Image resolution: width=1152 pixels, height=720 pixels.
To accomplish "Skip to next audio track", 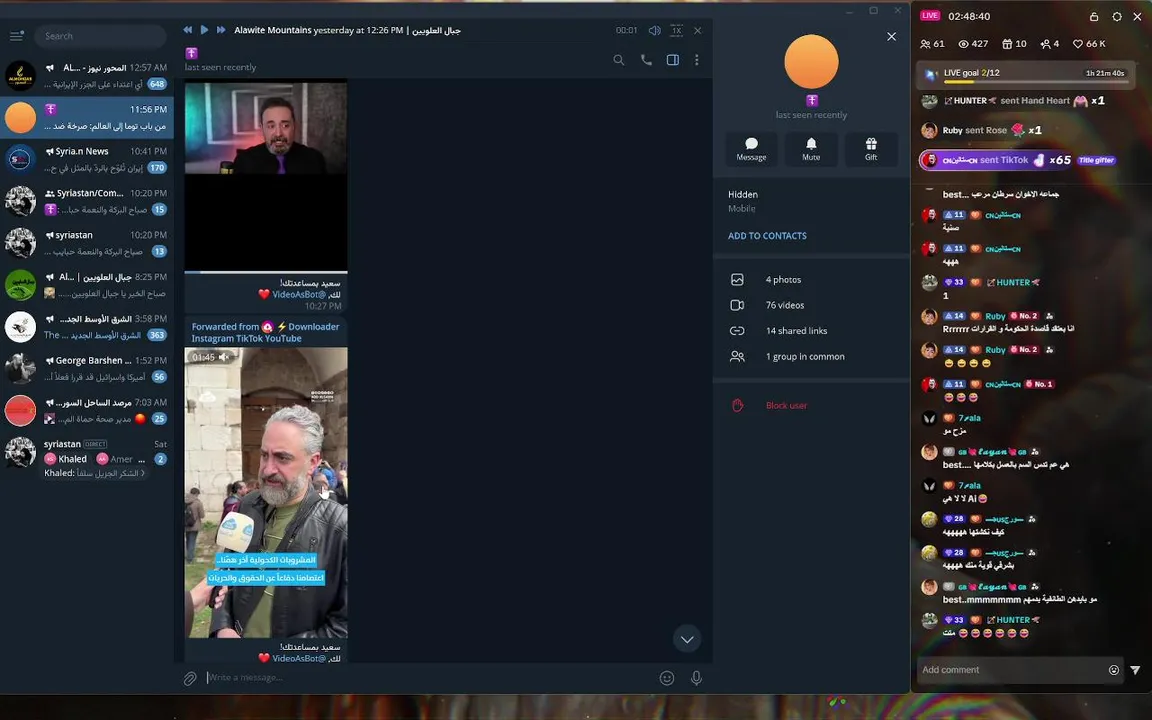I will [221, 30].
